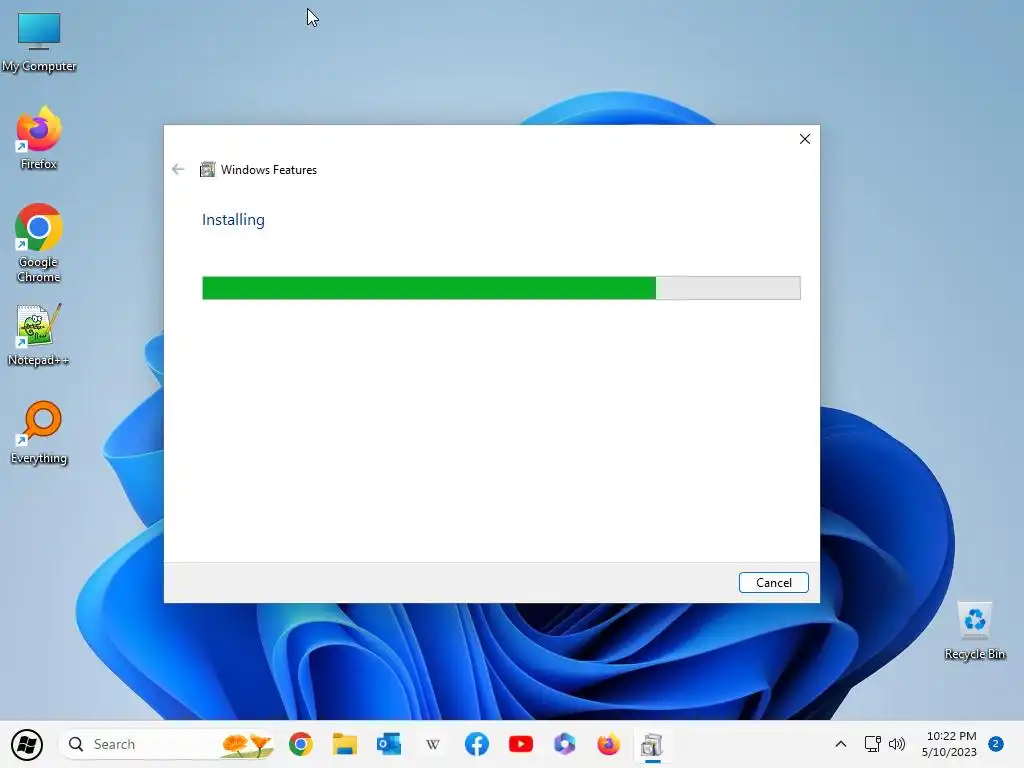The height and width of the screenshot is (768, 1024).
Task: Show hidden tray icons chevron
Action: tap(840, 744)
